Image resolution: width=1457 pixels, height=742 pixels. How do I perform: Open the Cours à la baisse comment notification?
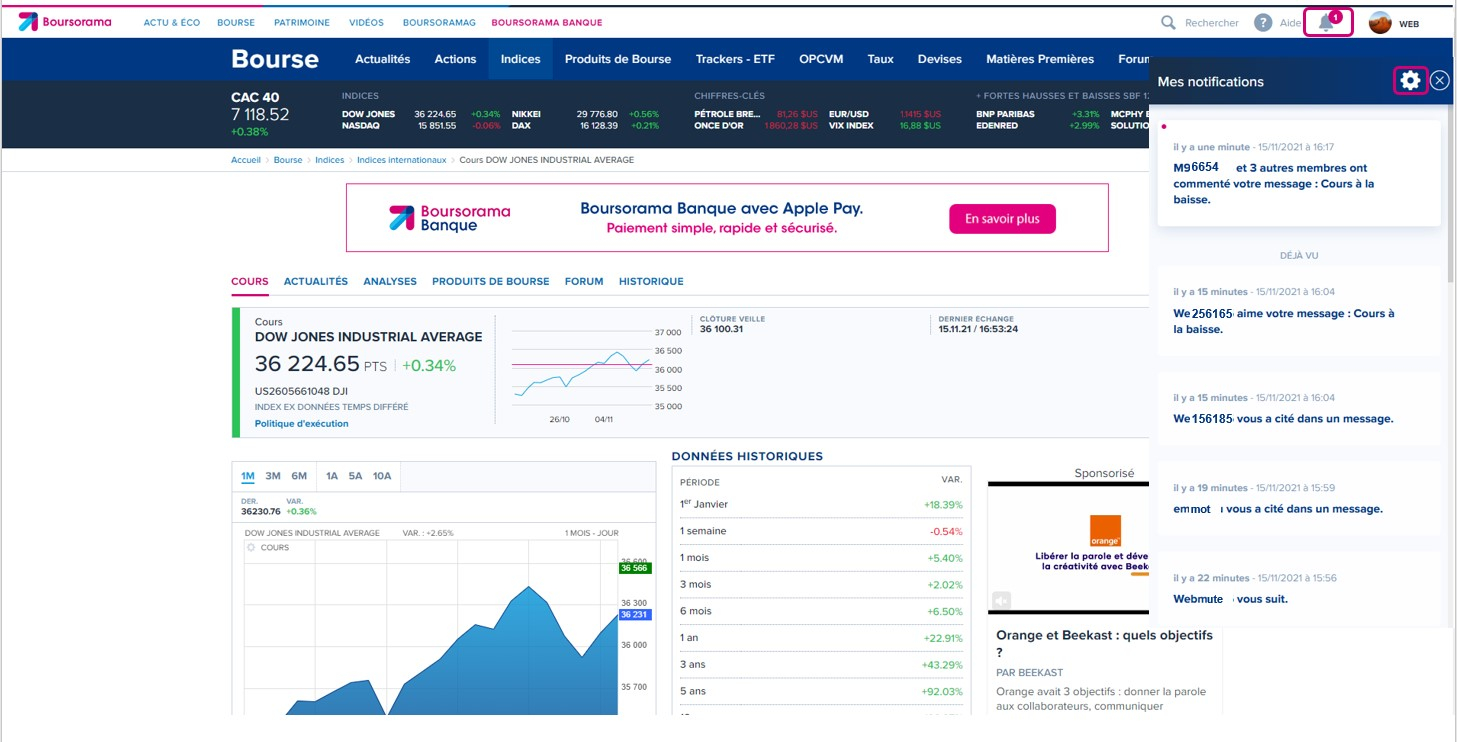(x=1273, y=184)
